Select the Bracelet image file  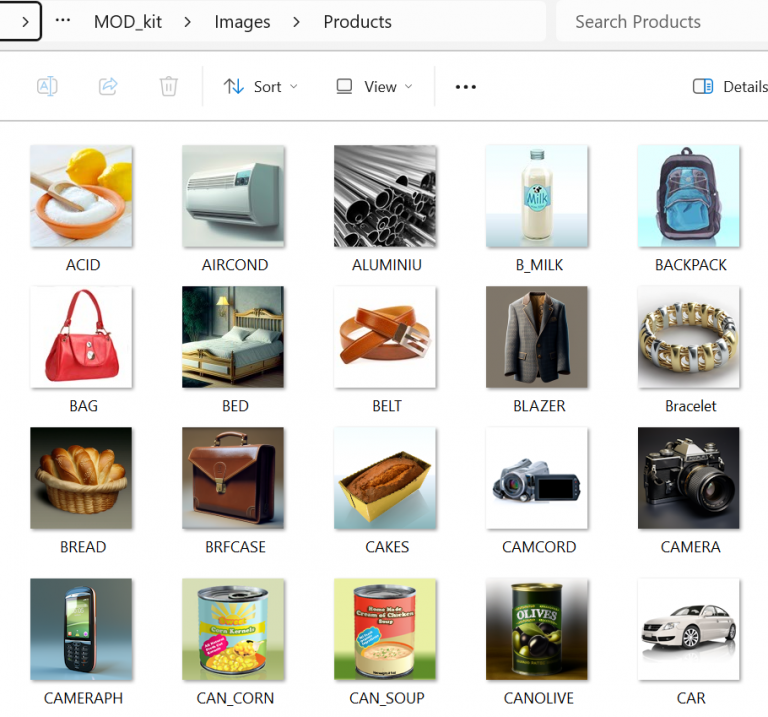tap(690, 338)
